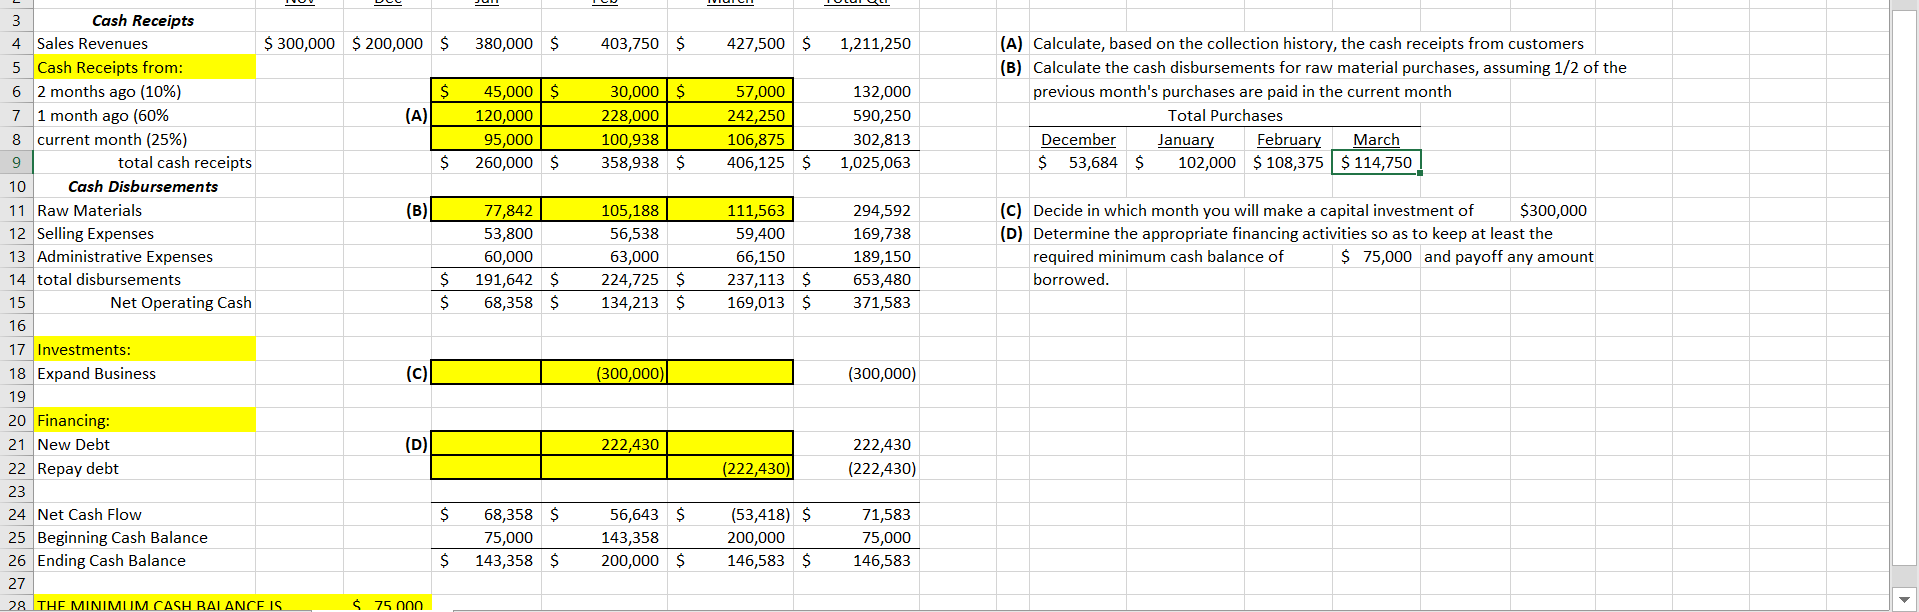Click the yellow 'Financing:' cell
Viewport: 1919px width, 612px height.
tap(144, 420)
